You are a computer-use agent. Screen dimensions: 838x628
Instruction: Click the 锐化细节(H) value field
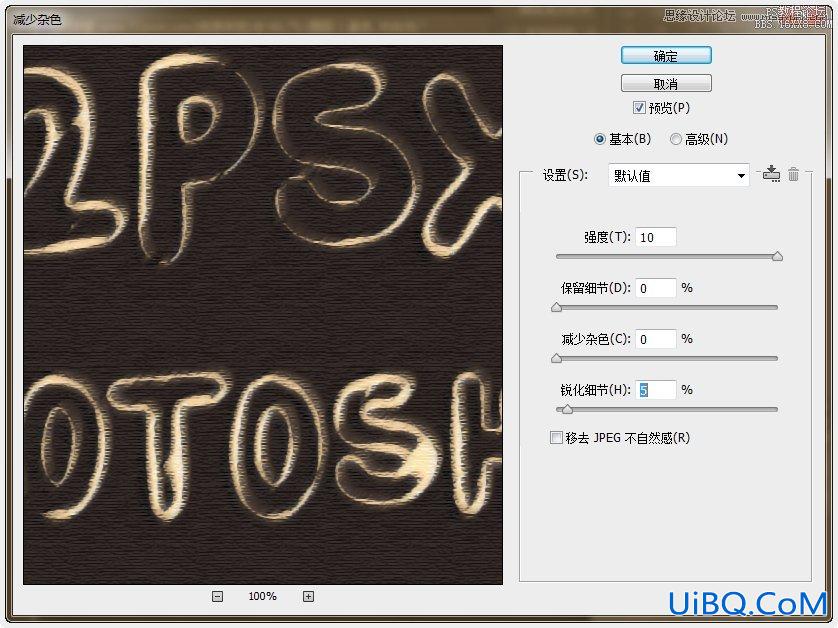coord(656,390)
